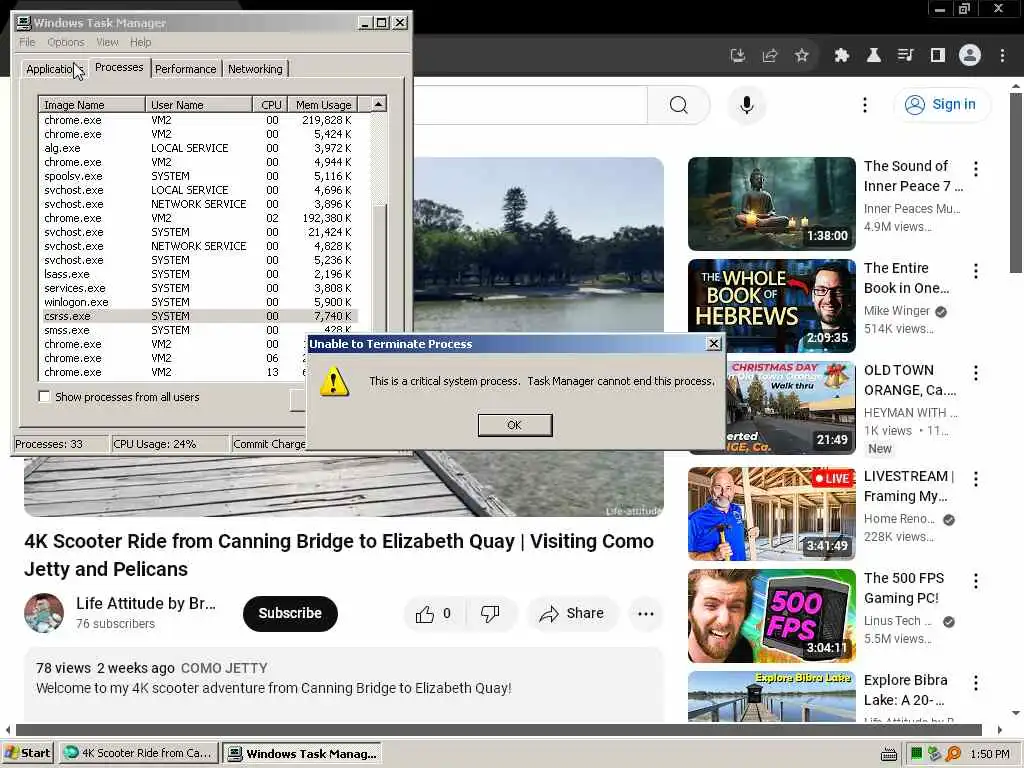Click the Share button under the video
This screenshot has width=1024, height=768.
[x=572, y=614]
